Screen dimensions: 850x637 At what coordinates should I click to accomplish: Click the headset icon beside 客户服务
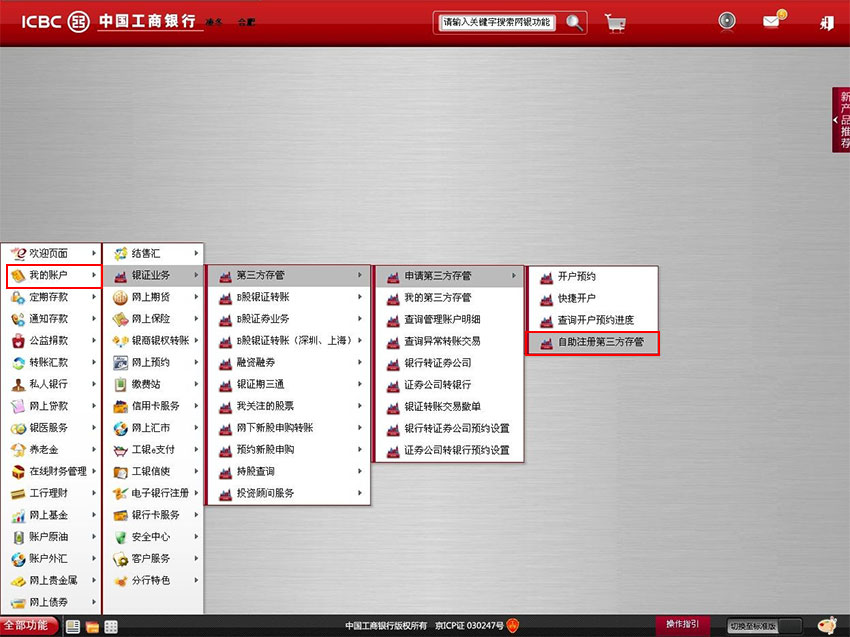coord(120,559)
